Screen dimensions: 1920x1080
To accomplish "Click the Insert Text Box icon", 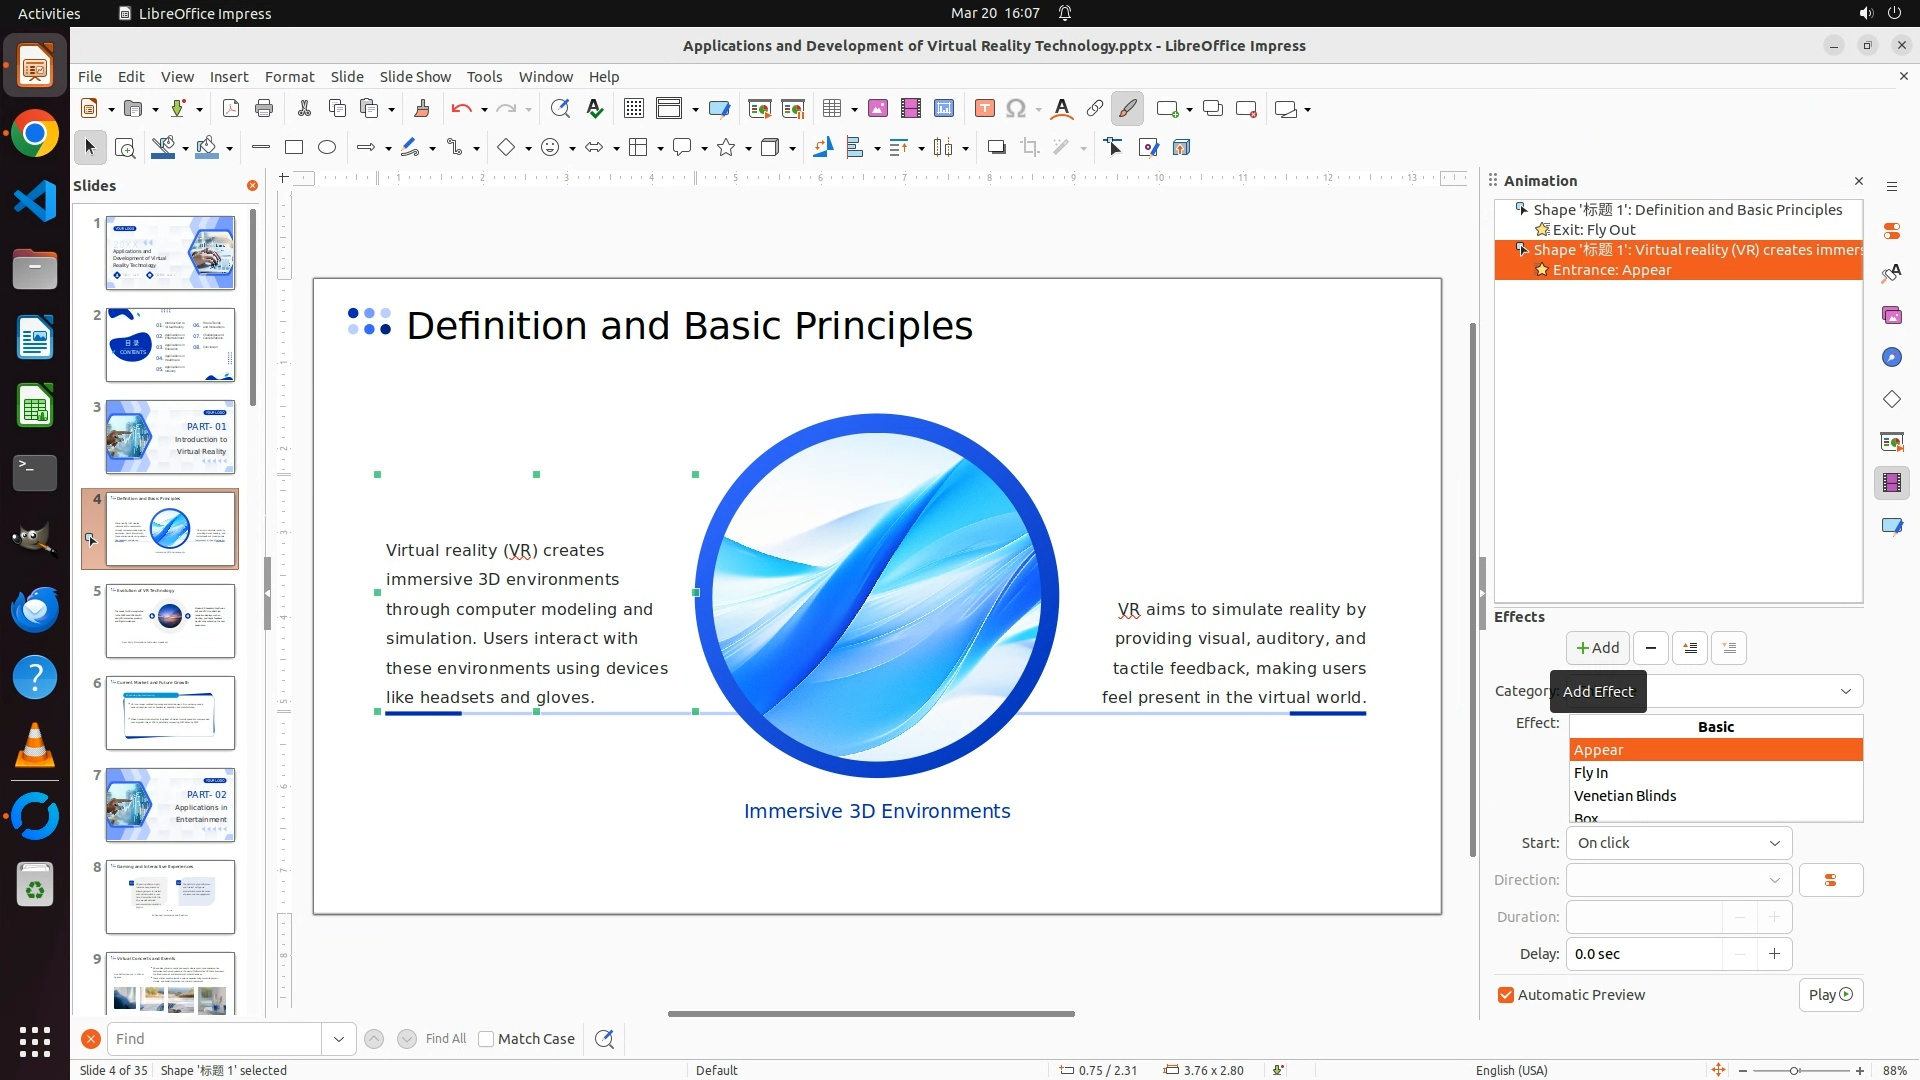I will pyautogui.click(x=984, y=109).
